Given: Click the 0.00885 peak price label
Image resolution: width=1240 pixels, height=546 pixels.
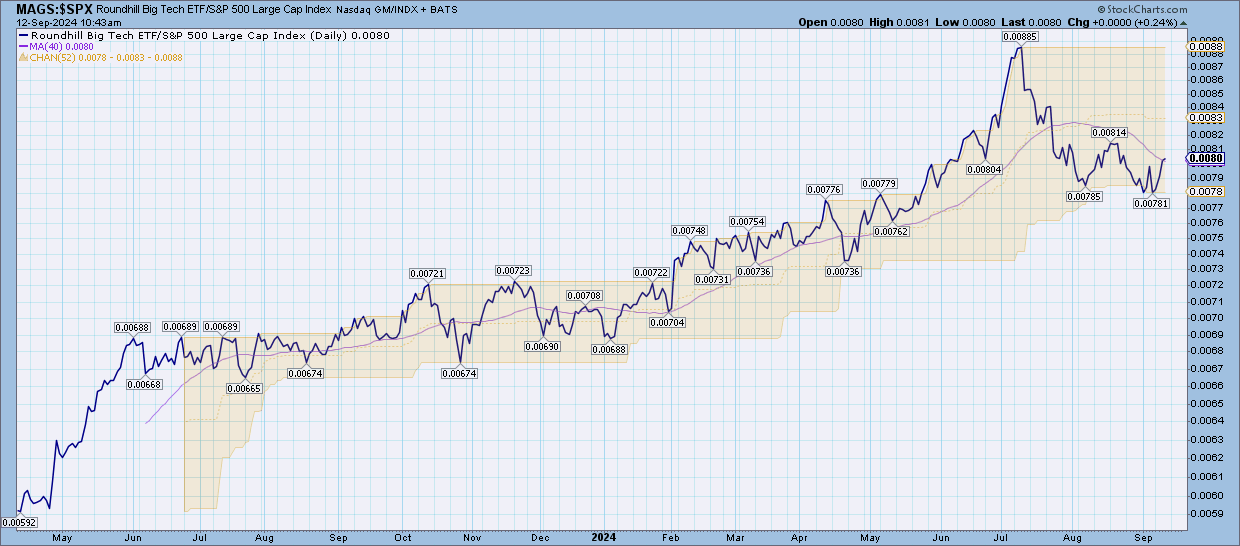Looking at the screenshot, I should (x=1020, y=36).
